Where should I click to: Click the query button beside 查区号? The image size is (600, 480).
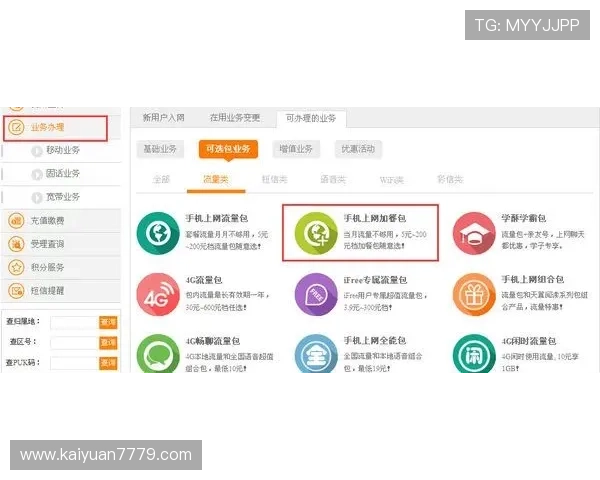pos(108,343)
